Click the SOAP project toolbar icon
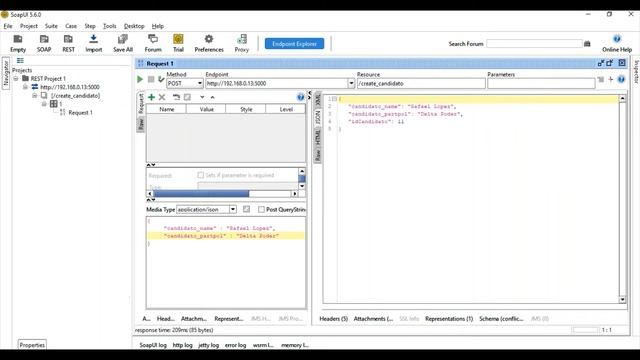This screenshot has width=640, height=360. click(44, 43)
